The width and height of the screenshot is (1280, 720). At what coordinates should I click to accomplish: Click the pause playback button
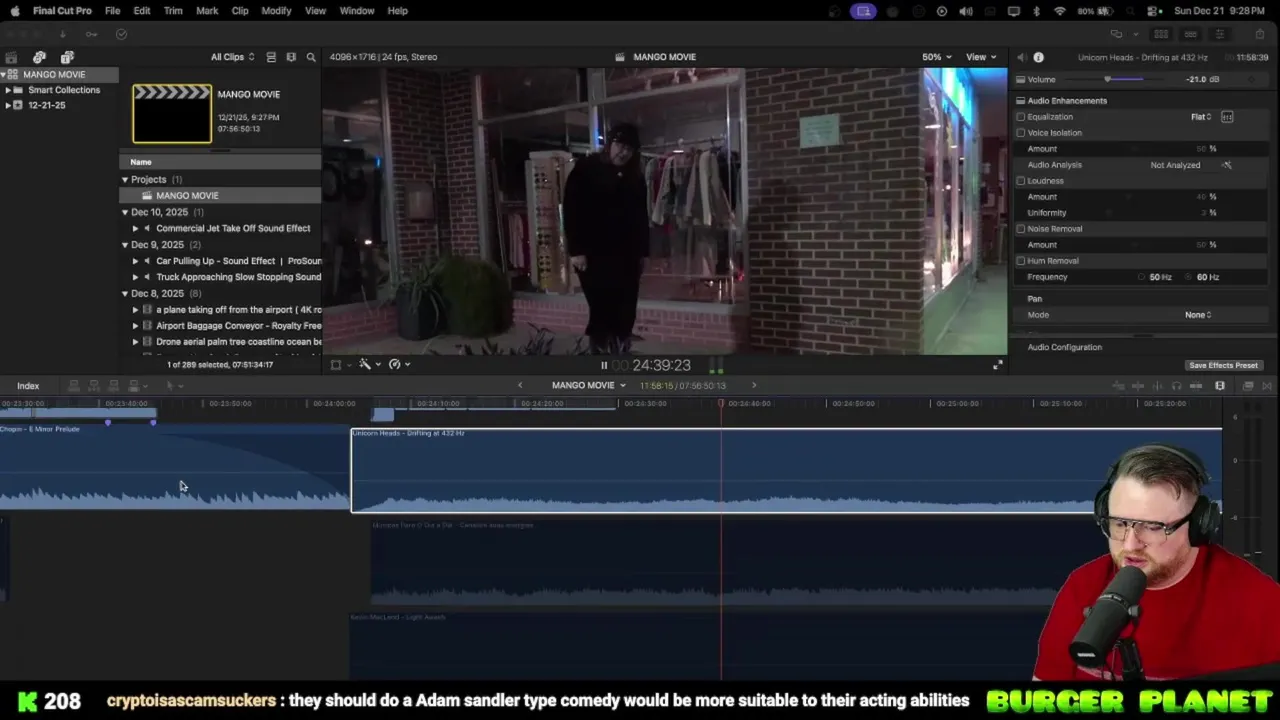click(x=604, y=365)
